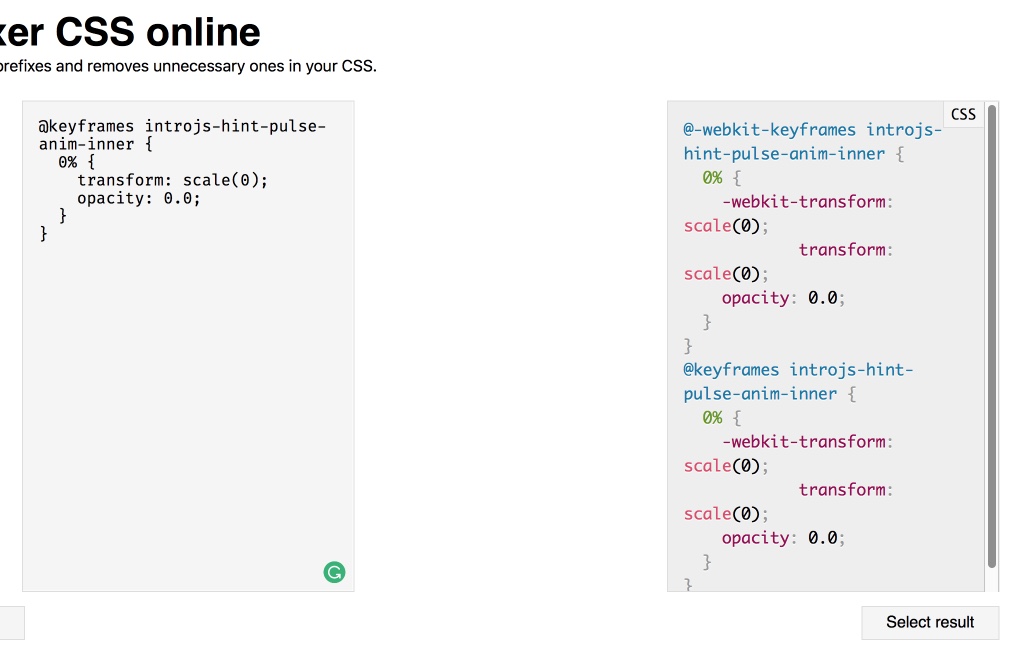Click the 'Autoprefixer CSS online' heading
1016x651 pixels.
(x=130, y=31)
